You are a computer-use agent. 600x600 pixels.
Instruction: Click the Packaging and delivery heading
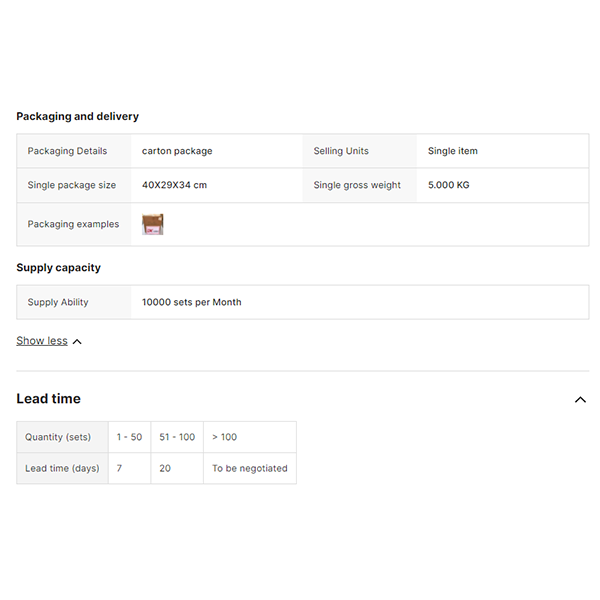tap(77, 117)
